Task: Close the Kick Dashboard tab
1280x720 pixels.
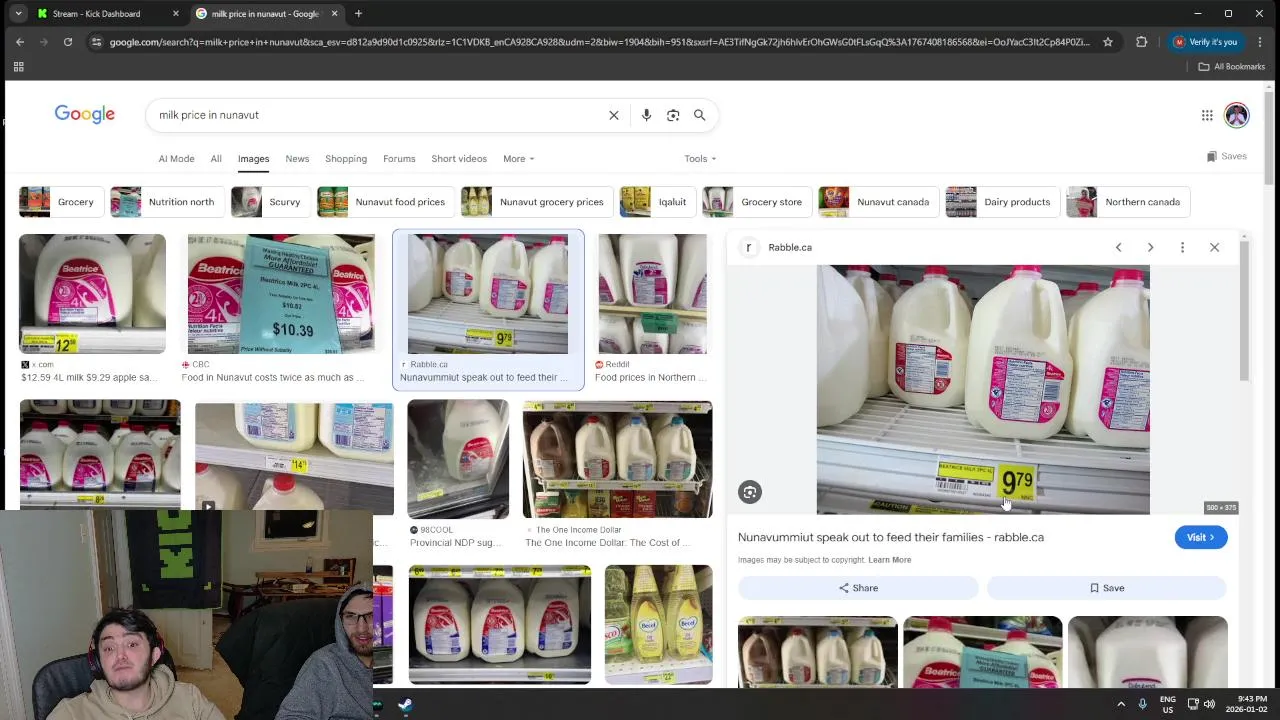Action: pos(176,14)
